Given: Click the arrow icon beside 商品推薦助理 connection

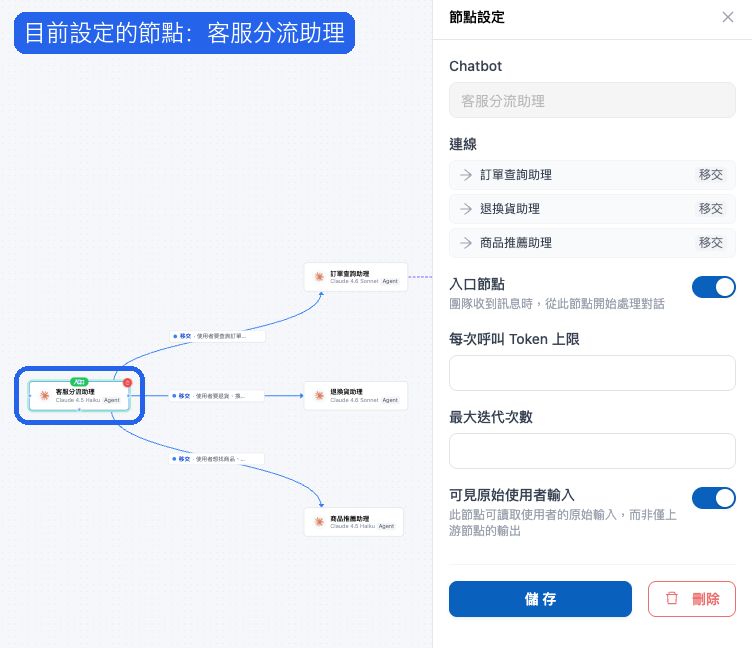Looking at the screenshot, I should tap(466, 243).
